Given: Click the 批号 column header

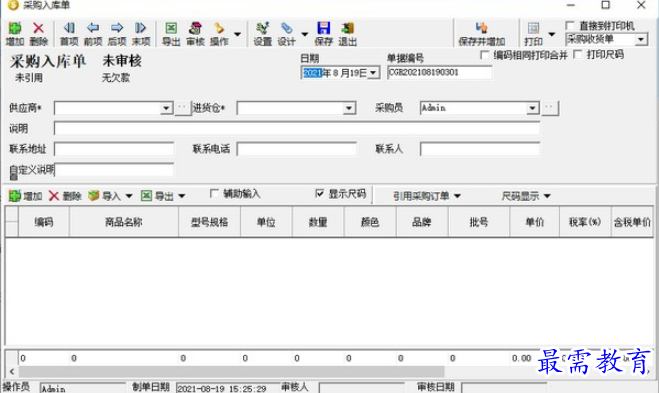Looking at the screenshot, I should click(479, 222).
